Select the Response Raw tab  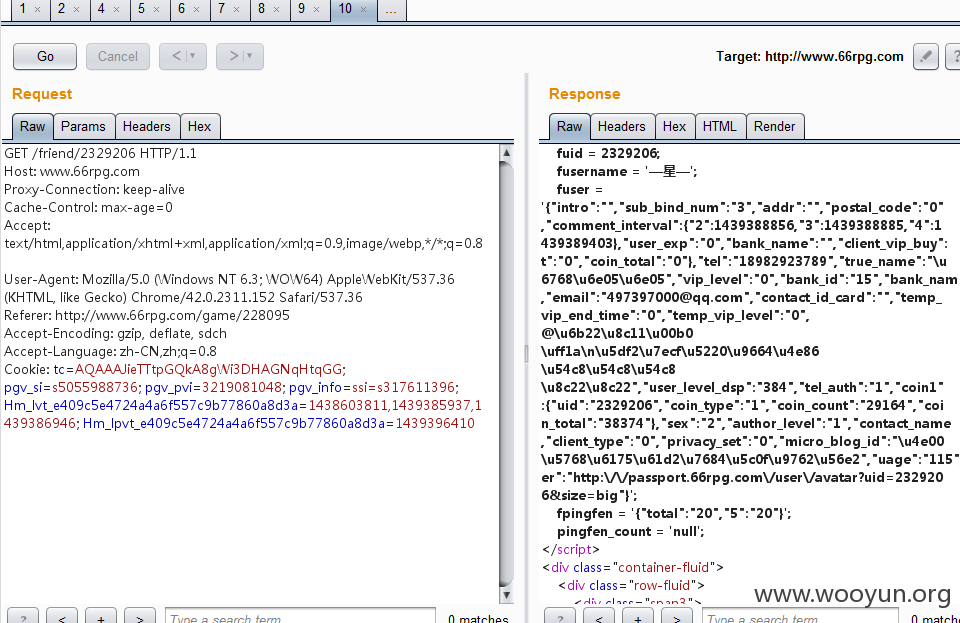pyautogui.click(x=569, y=127)
